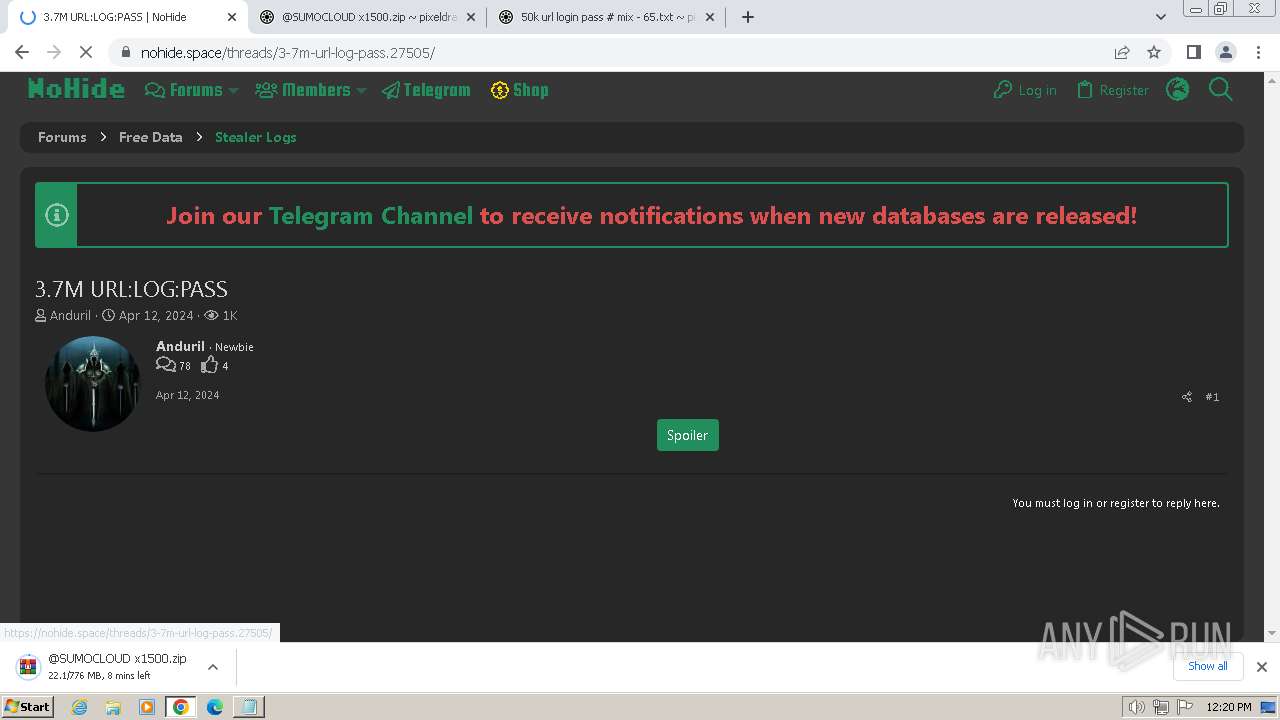Open Microsoft Edge from taskbar
Viewport: 1280px width, 720px height.
click(x=215, y=707)
